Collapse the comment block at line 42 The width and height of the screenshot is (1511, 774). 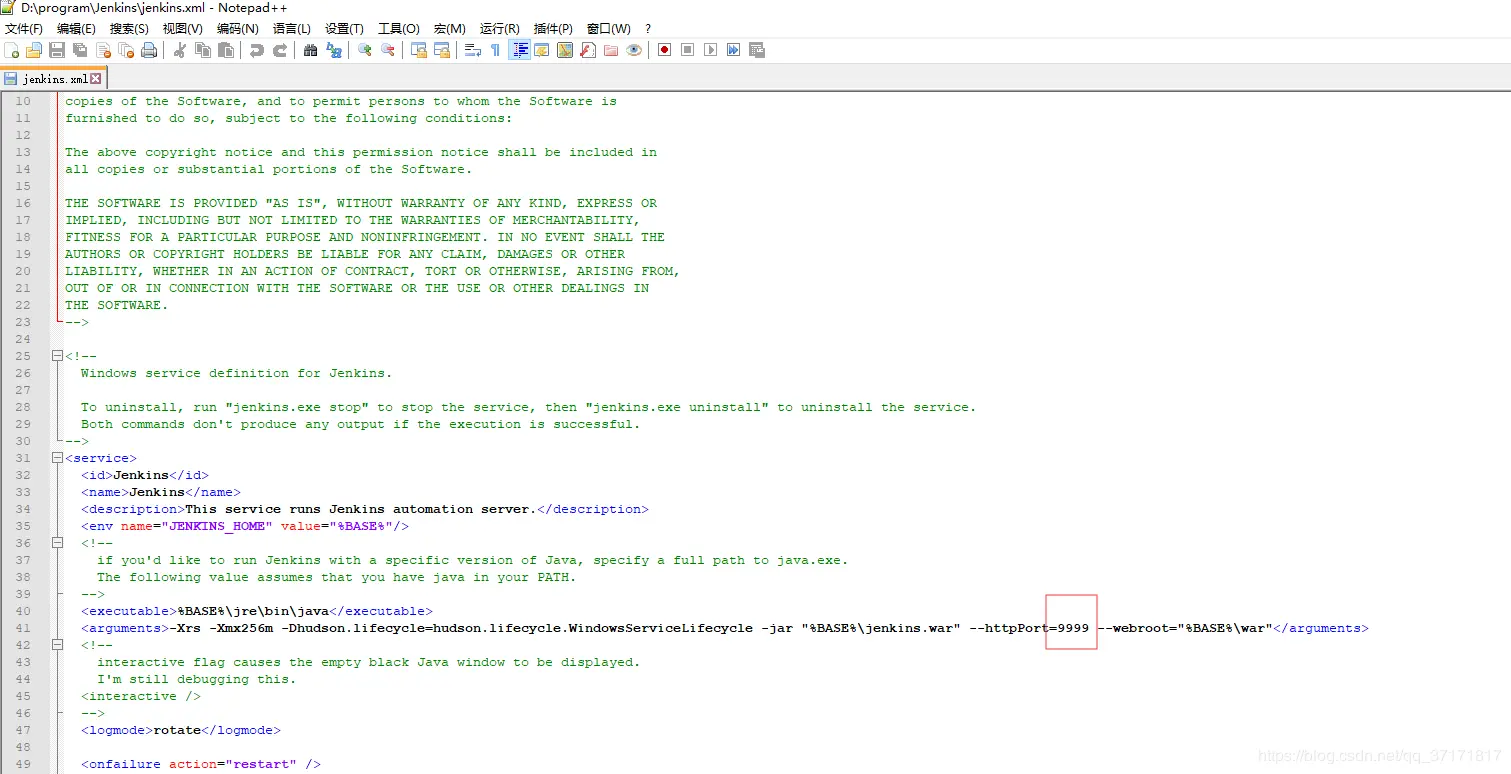click(x=56, y=645)
